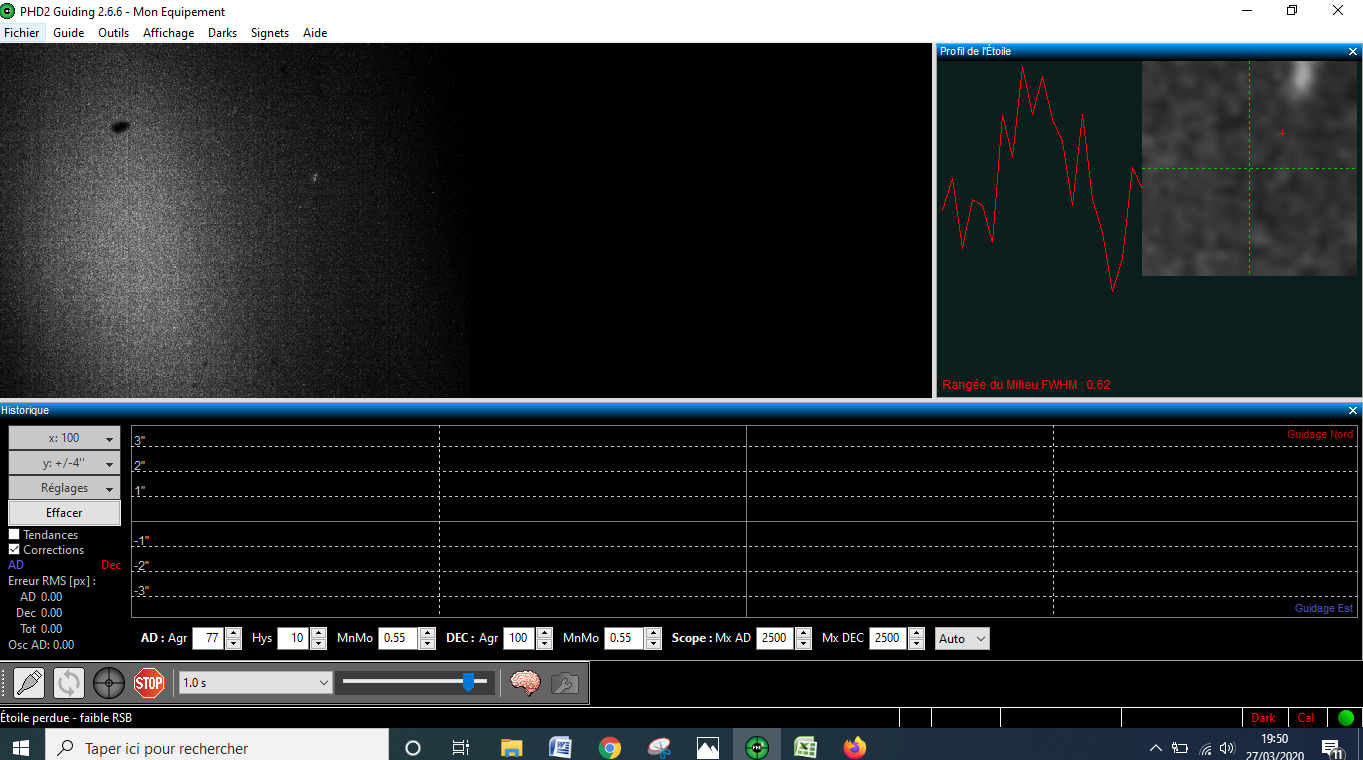
Task: Open the Aide menu
Action: point(315,33)
